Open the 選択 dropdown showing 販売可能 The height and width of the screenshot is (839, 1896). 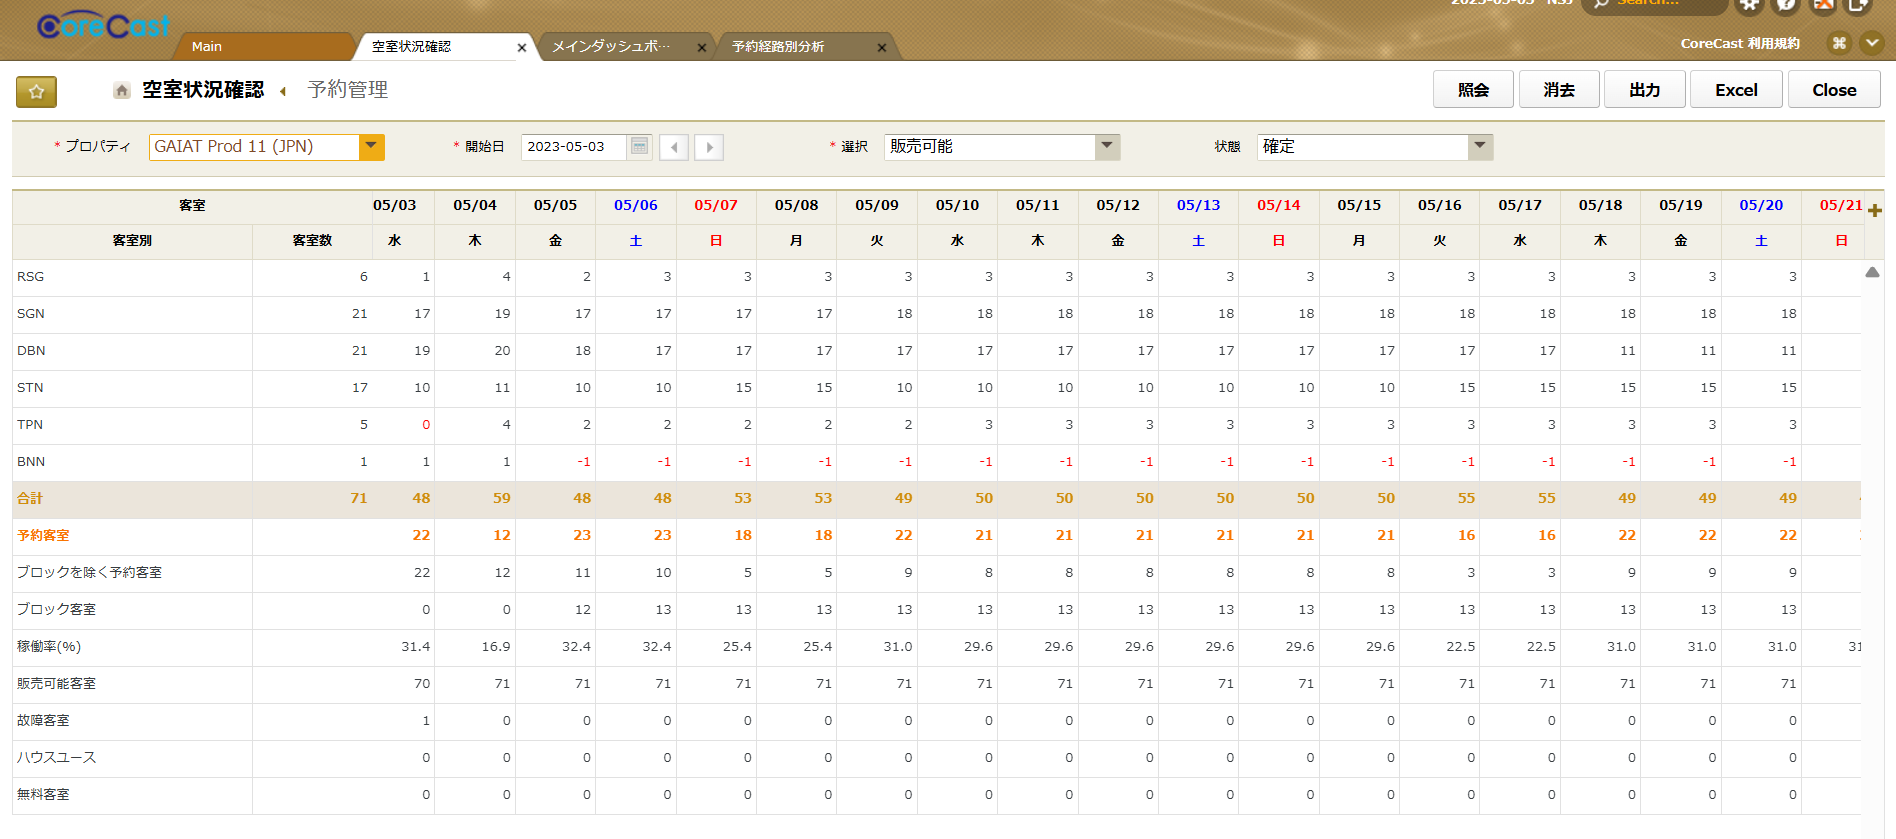coord(1107,147)
